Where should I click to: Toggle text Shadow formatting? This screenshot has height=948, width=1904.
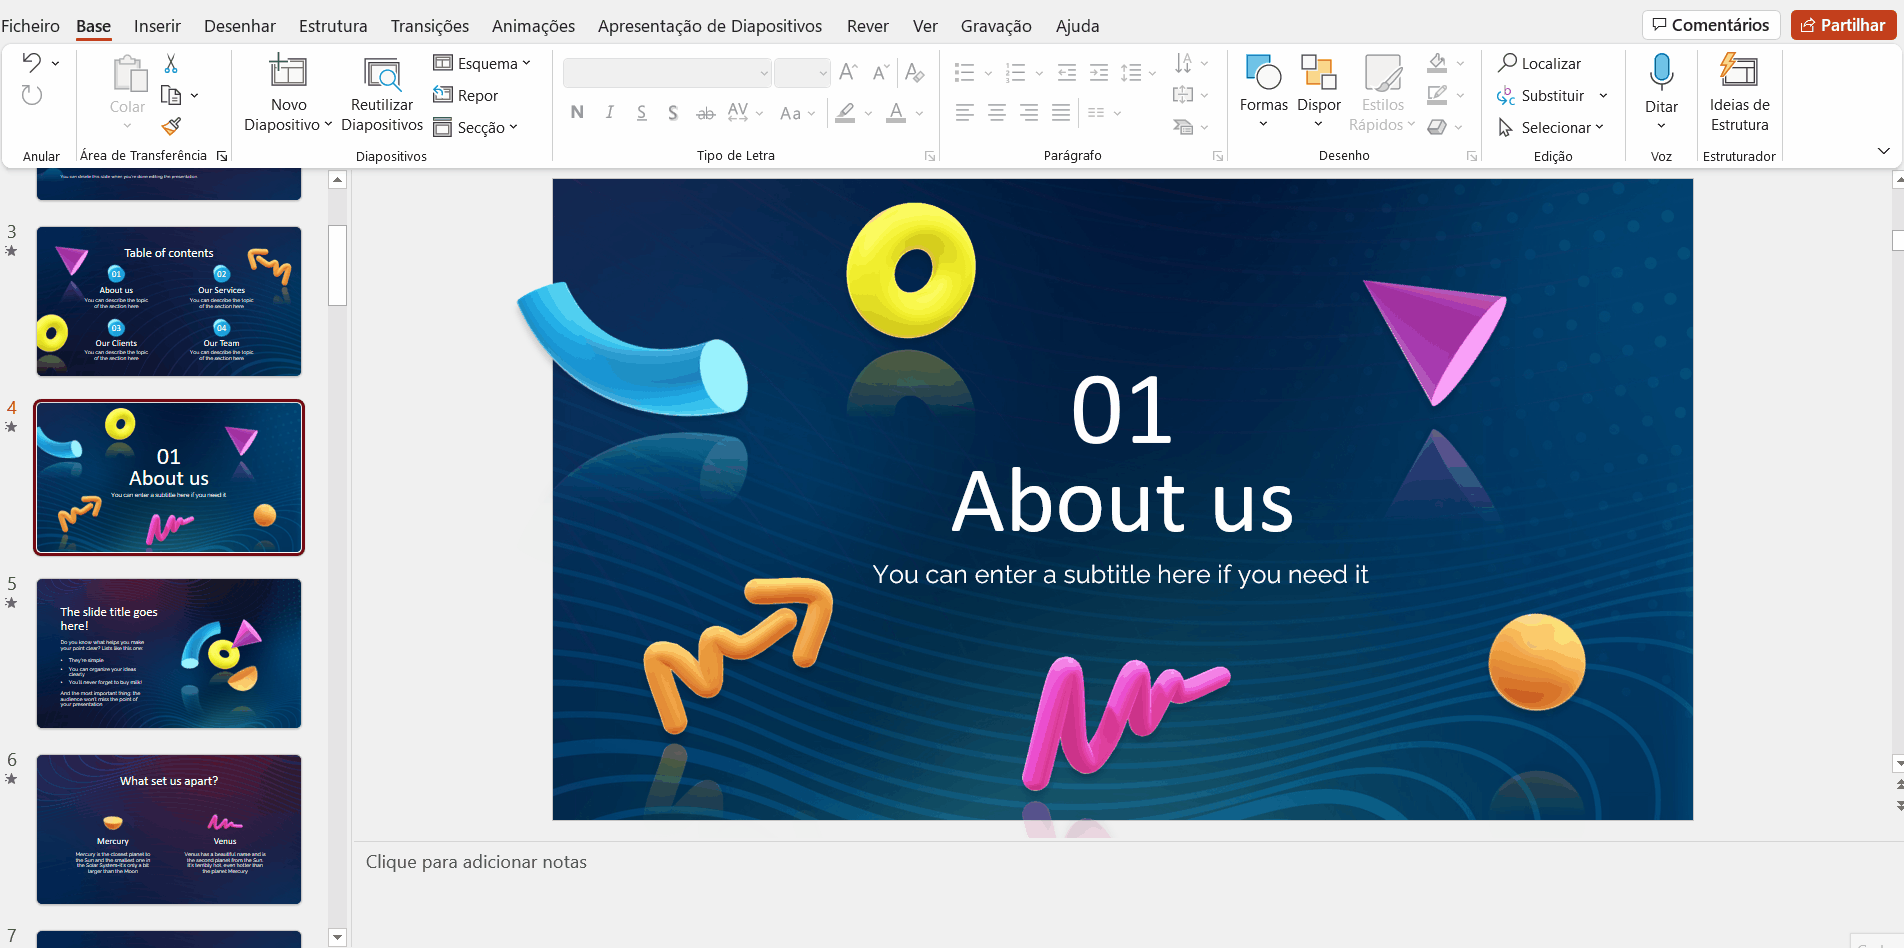click(x=673, y=112)
